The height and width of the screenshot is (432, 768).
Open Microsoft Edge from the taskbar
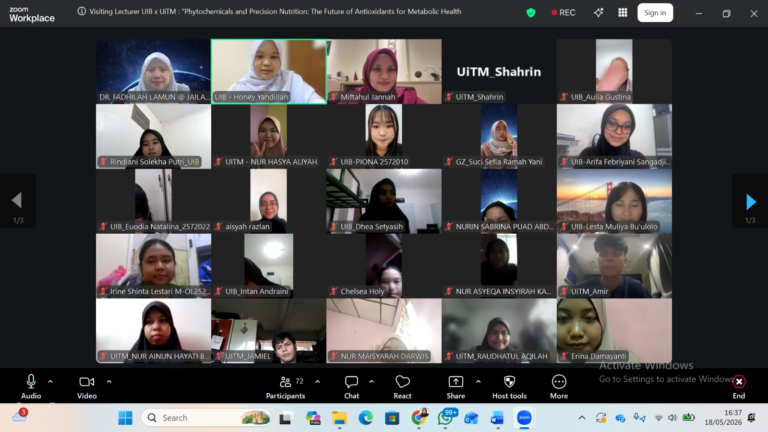point(365,418)
